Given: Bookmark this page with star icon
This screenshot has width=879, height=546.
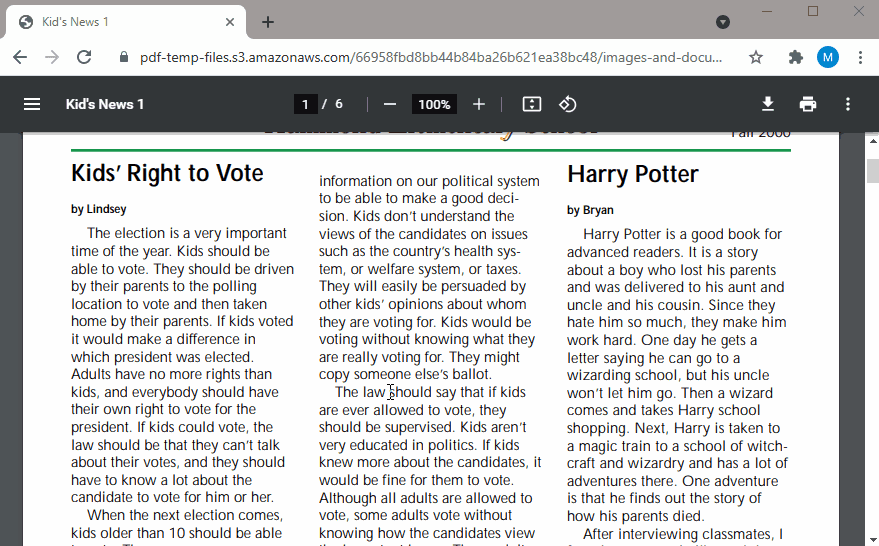Looking at the screenshot, I should [756, 57].
